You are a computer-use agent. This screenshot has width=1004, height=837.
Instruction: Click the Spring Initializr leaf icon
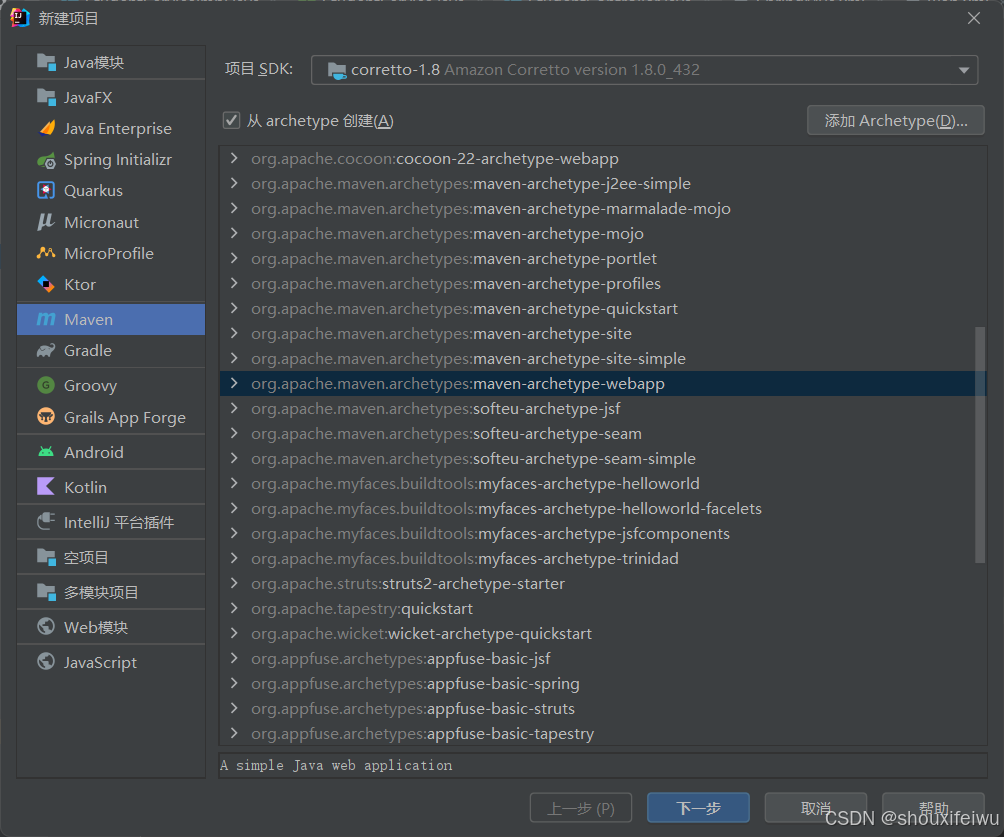(x=46, y=160)
